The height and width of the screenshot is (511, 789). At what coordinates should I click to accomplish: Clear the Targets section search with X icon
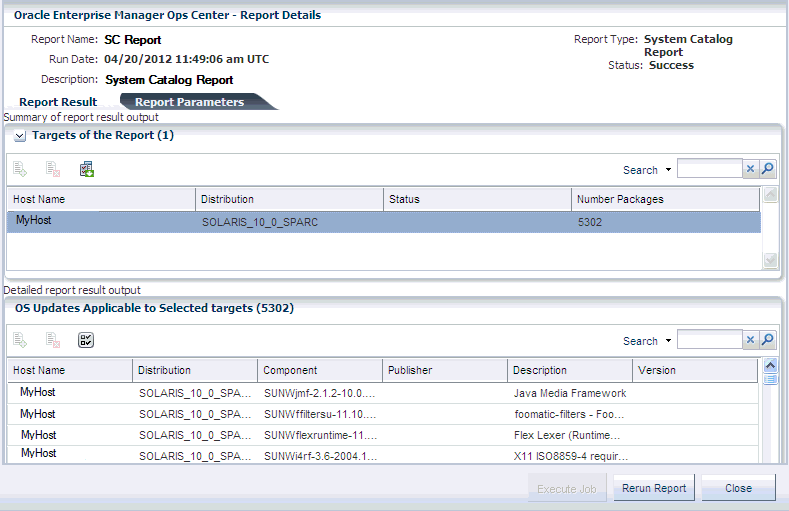pyautogui.click(x=750, y=168)
